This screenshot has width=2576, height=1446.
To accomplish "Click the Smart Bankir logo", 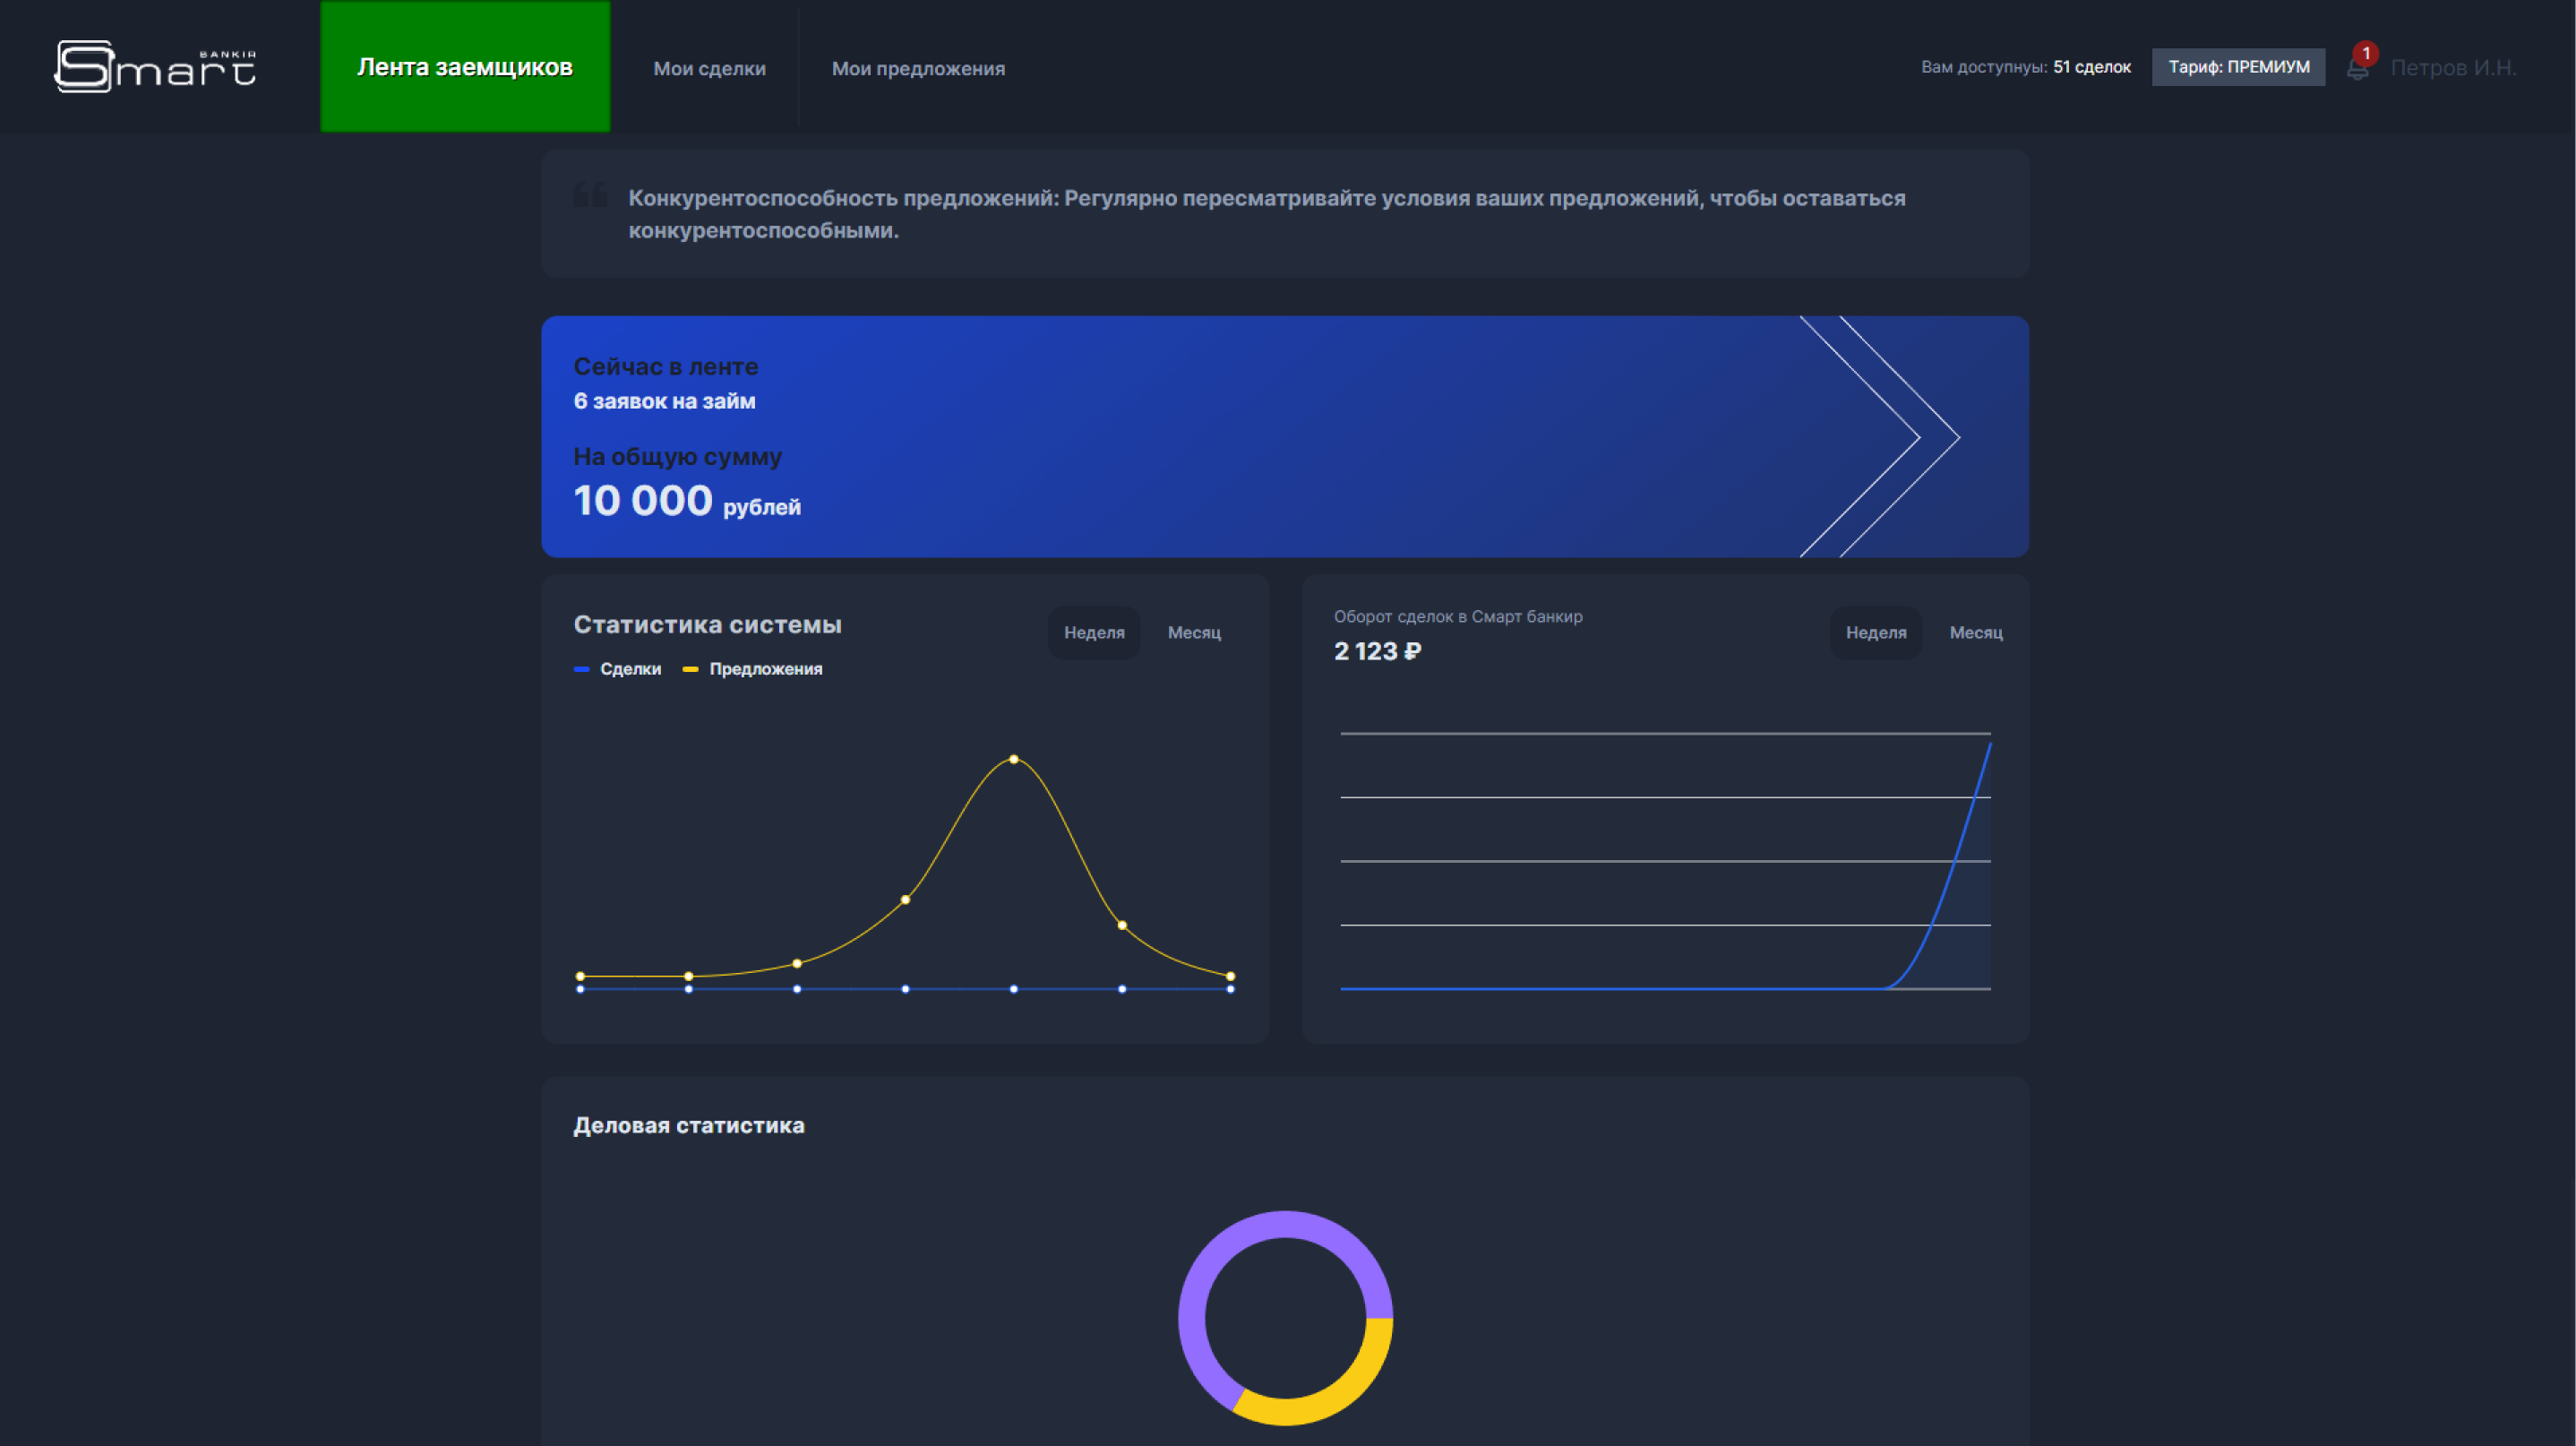I will 155,67.
